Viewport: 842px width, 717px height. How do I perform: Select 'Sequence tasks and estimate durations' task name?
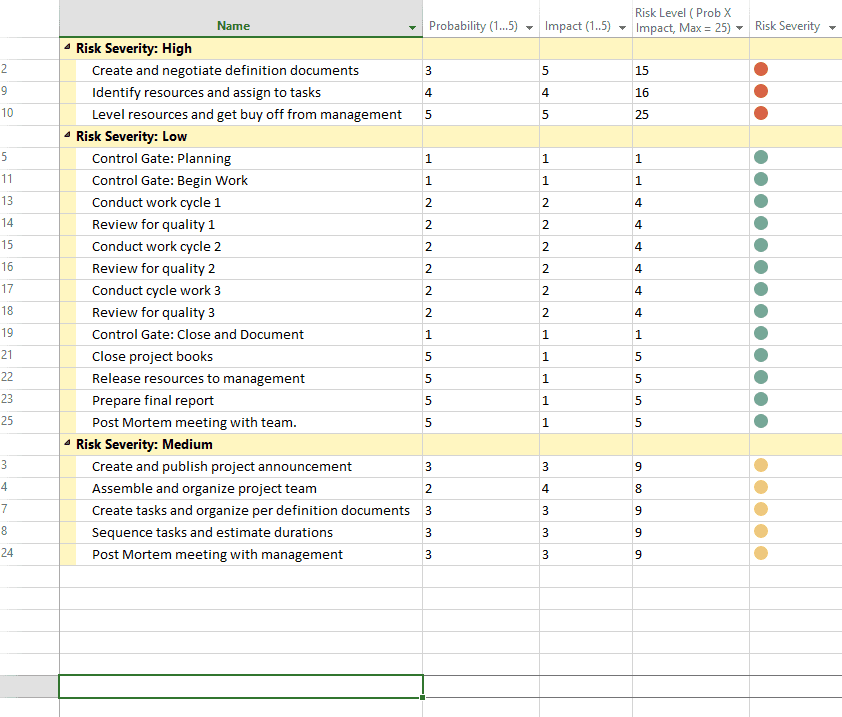(212, 533)
